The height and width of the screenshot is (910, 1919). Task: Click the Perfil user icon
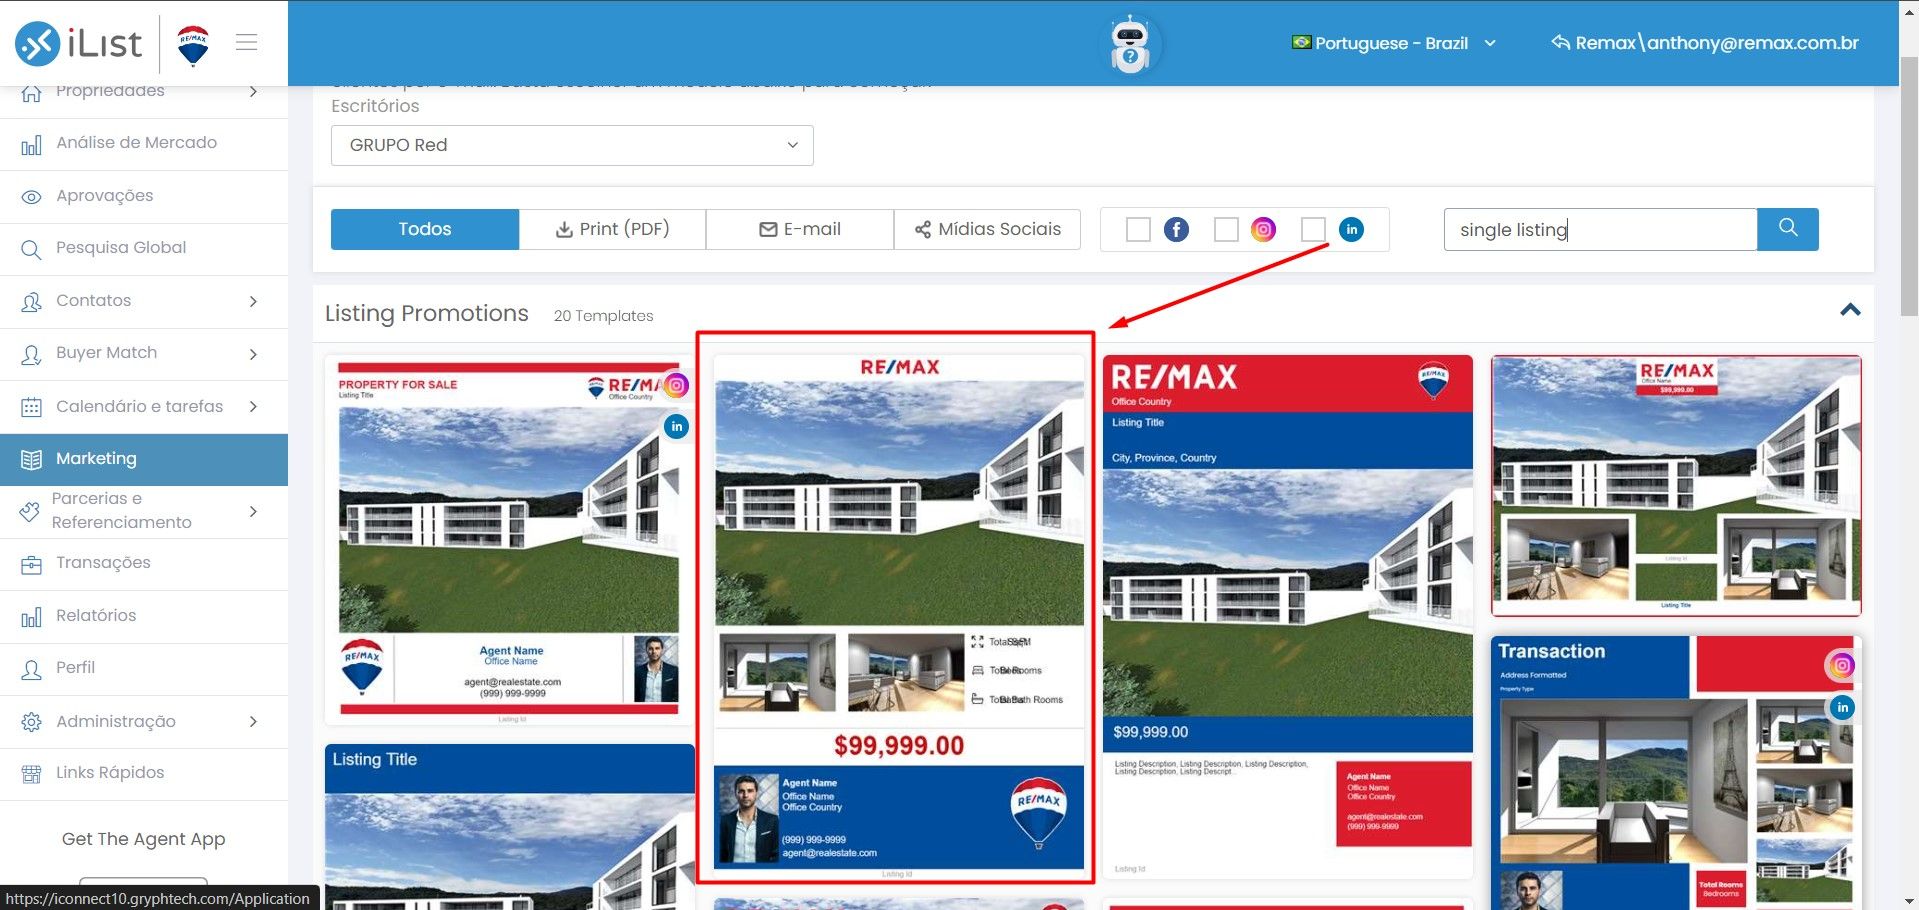point(31,669)
